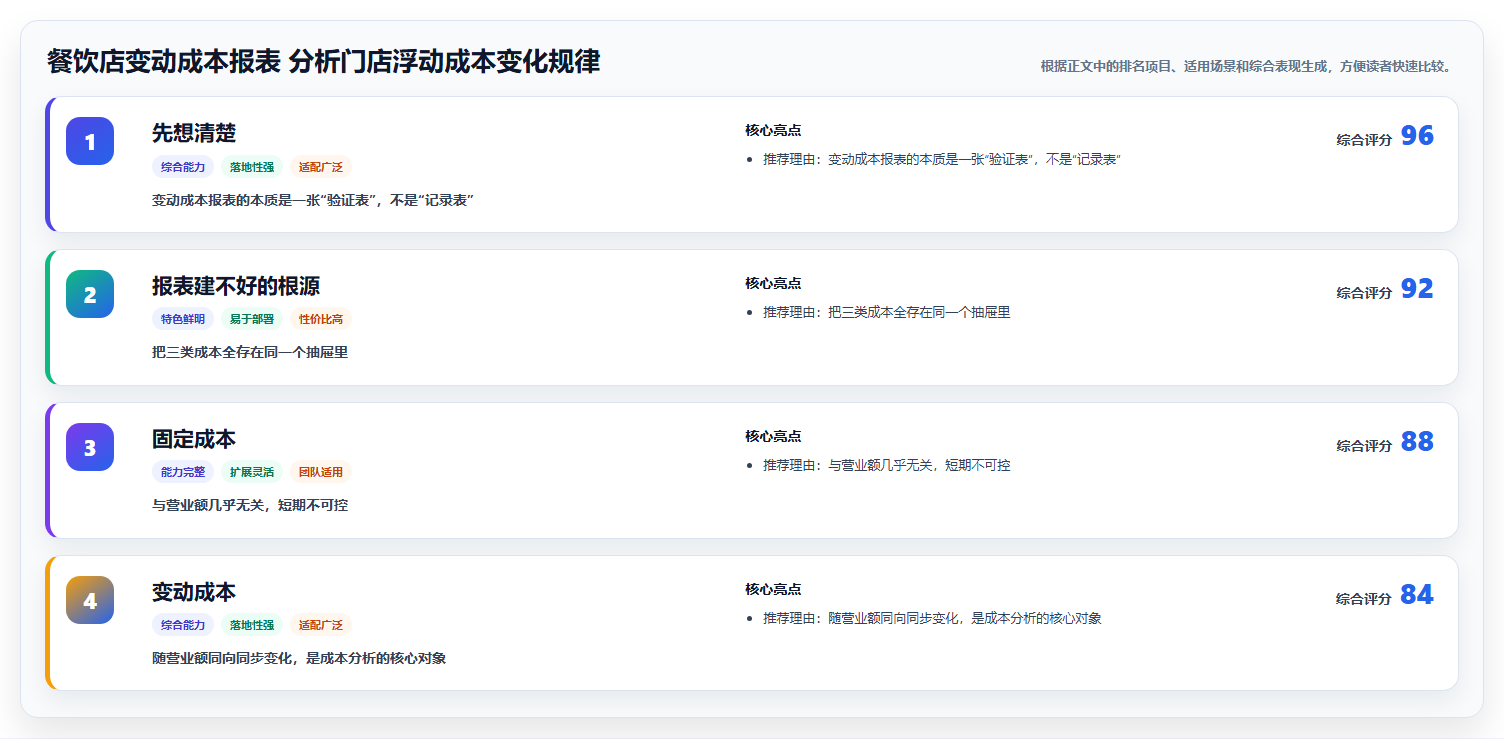Viewport: 1504px width, 739px height.
Task: Click the score value 96
Action: coord(1417,136)
